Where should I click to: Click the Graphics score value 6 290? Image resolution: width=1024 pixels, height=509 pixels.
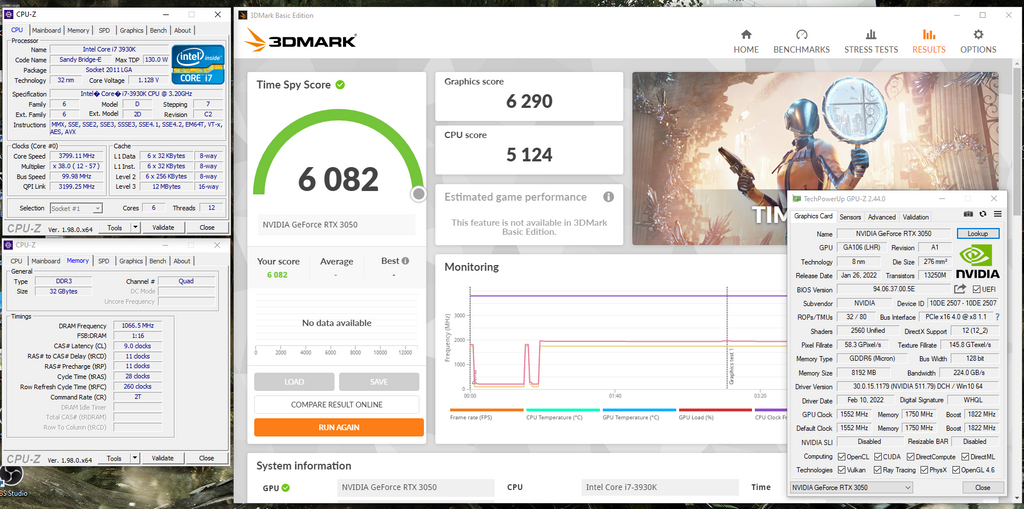pos(529,101)
